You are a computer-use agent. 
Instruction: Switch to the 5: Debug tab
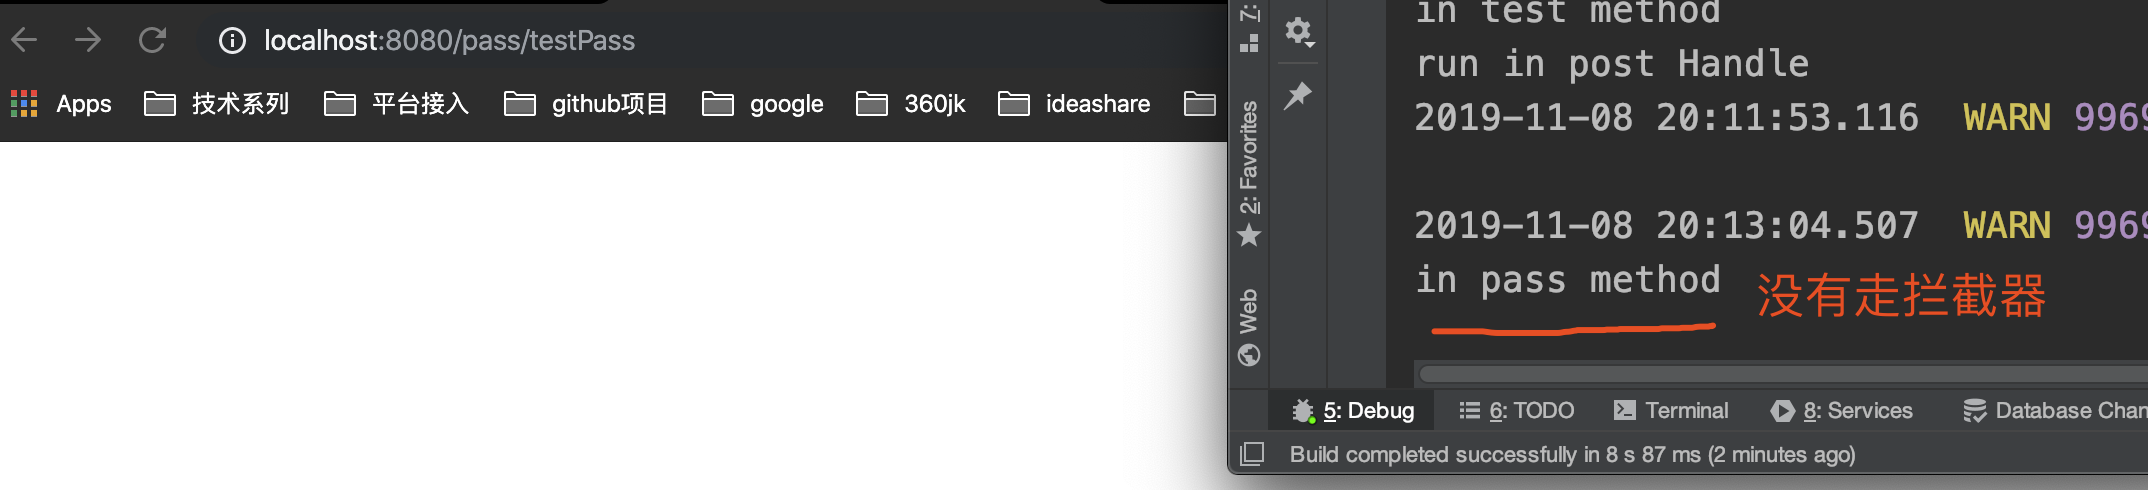click(x=1352, y=411)
